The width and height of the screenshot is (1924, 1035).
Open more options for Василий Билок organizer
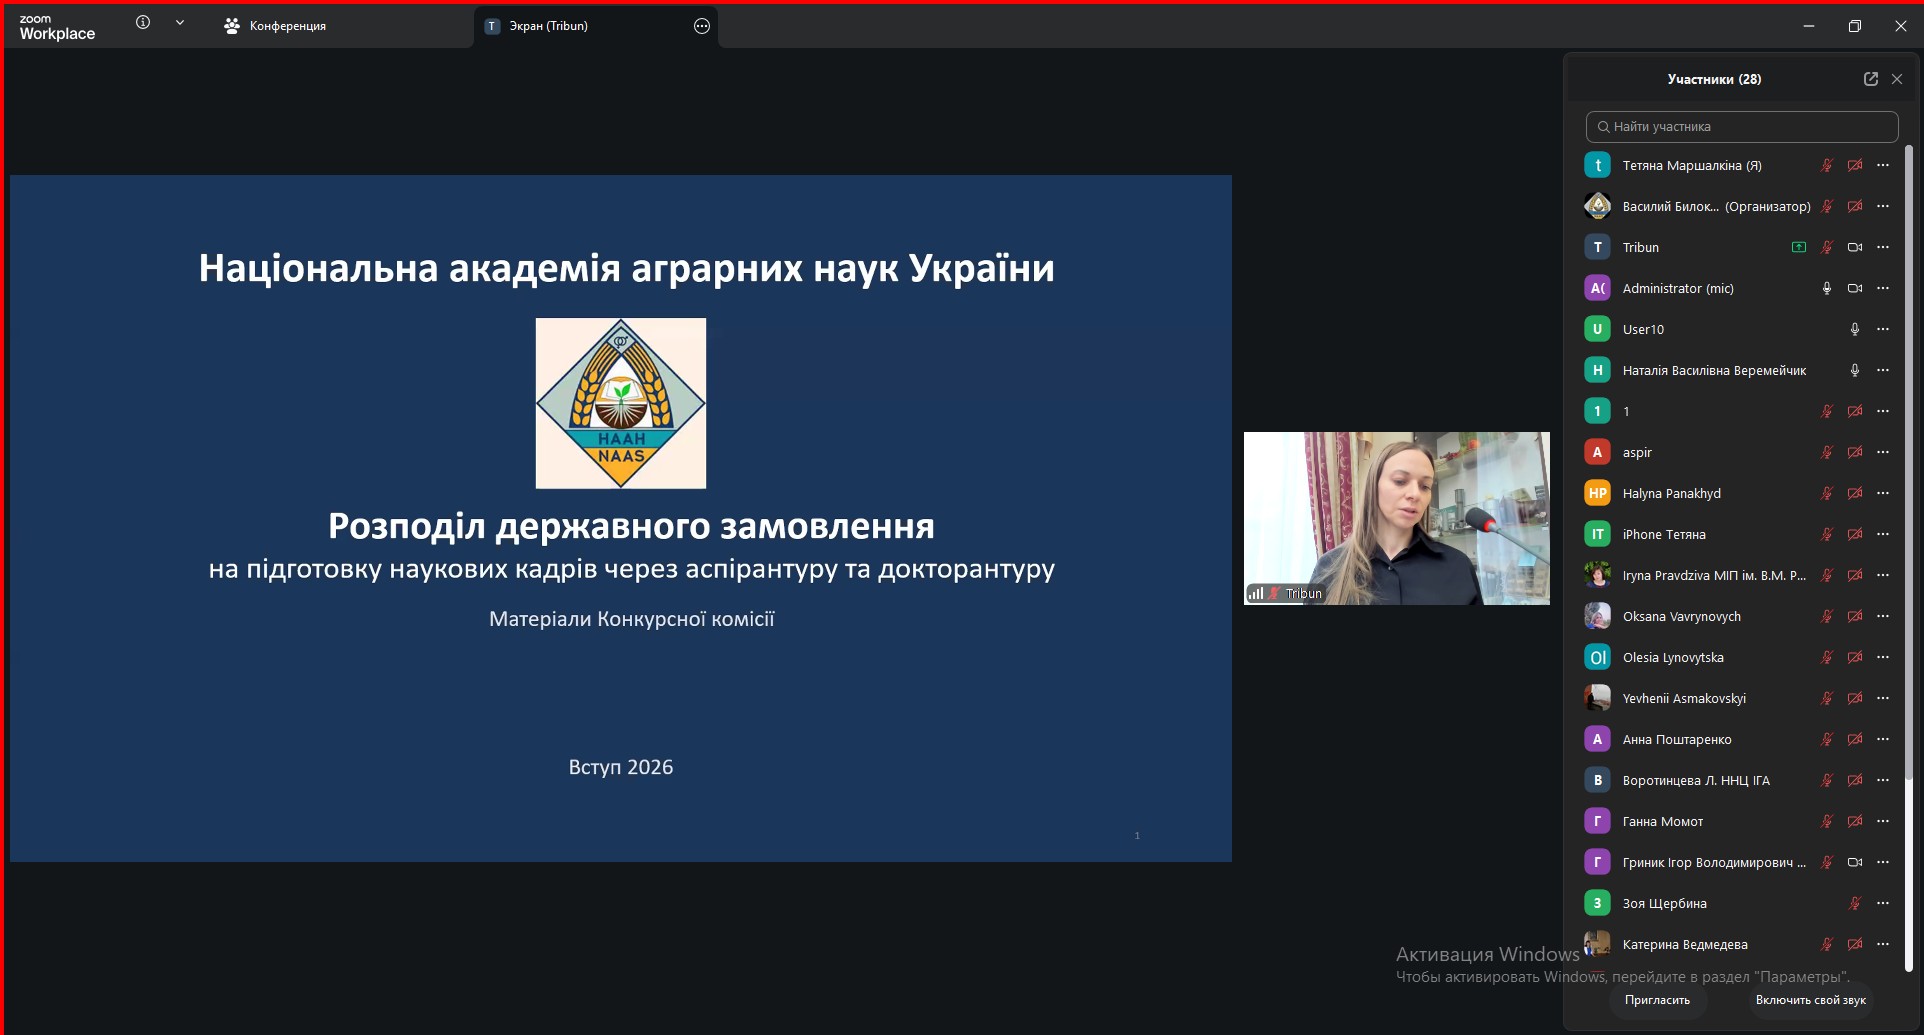pos(1883,206)
